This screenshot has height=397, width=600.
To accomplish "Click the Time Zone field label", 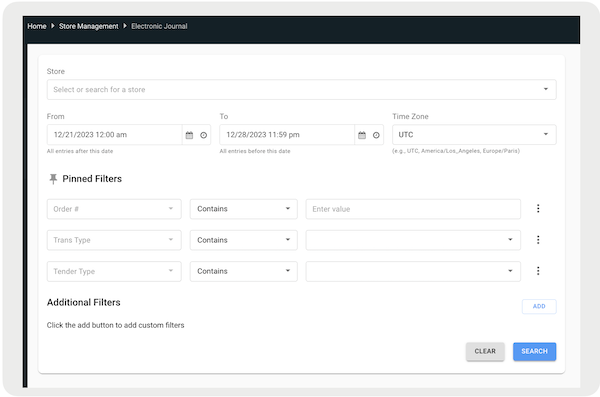I will pos(410,116).
